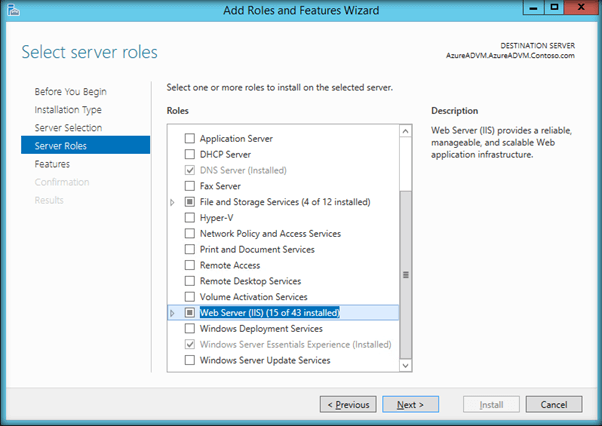Check the Remote Access role

click(190, 266)
